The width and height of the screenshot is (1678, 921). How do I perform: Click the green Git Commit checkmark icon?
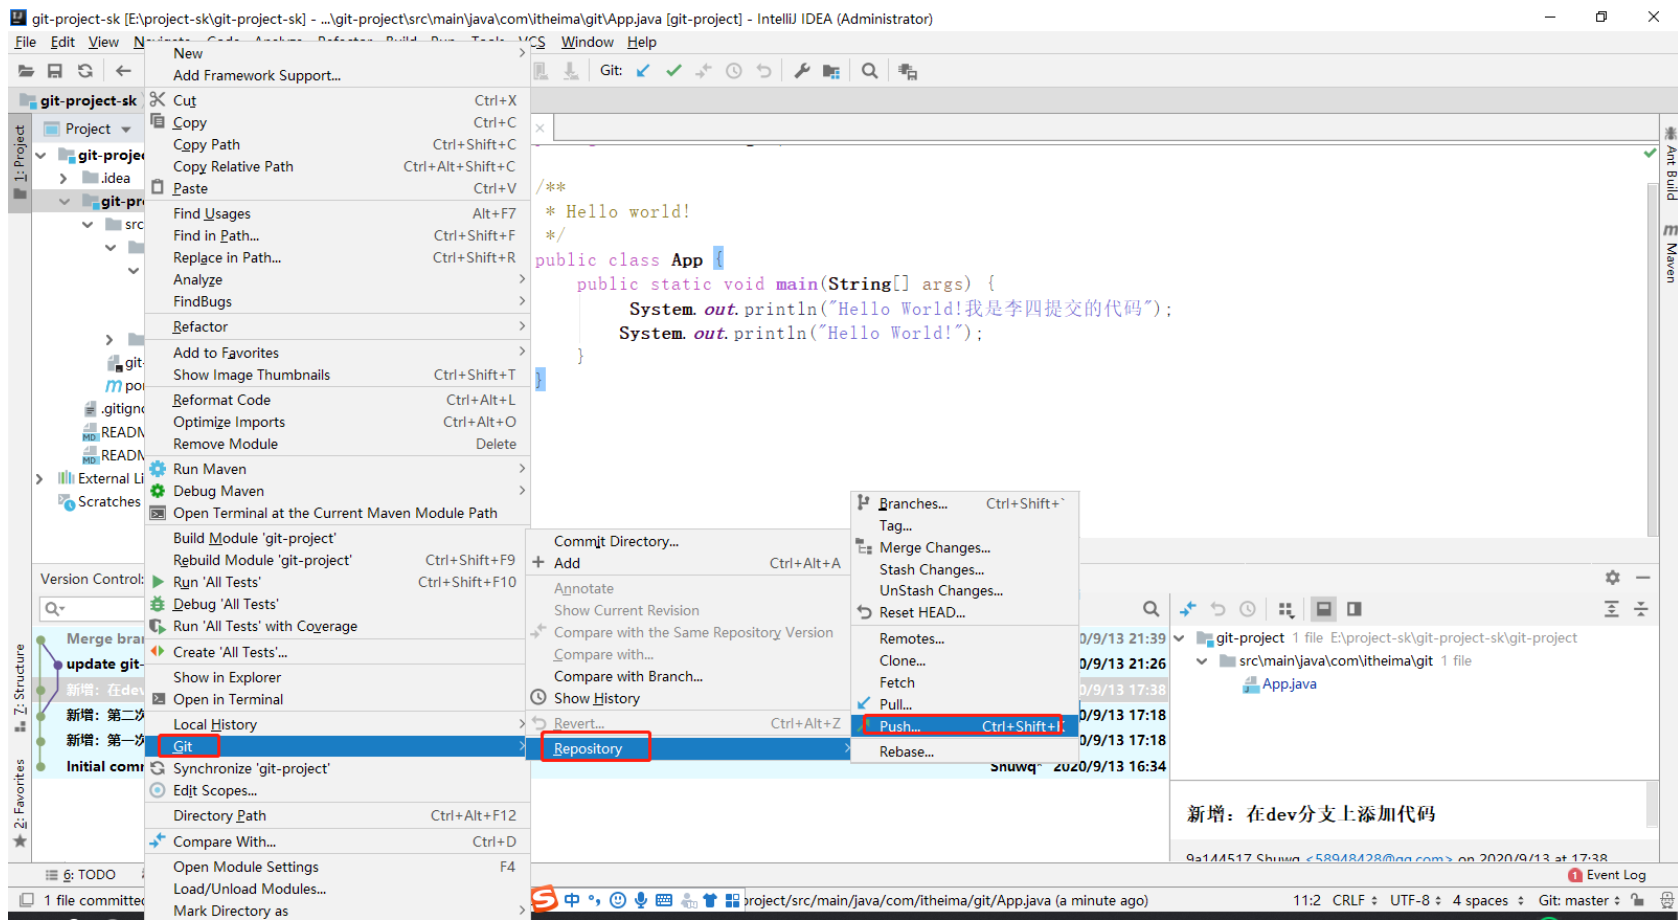pyautogui.click(x=674, y=71)
